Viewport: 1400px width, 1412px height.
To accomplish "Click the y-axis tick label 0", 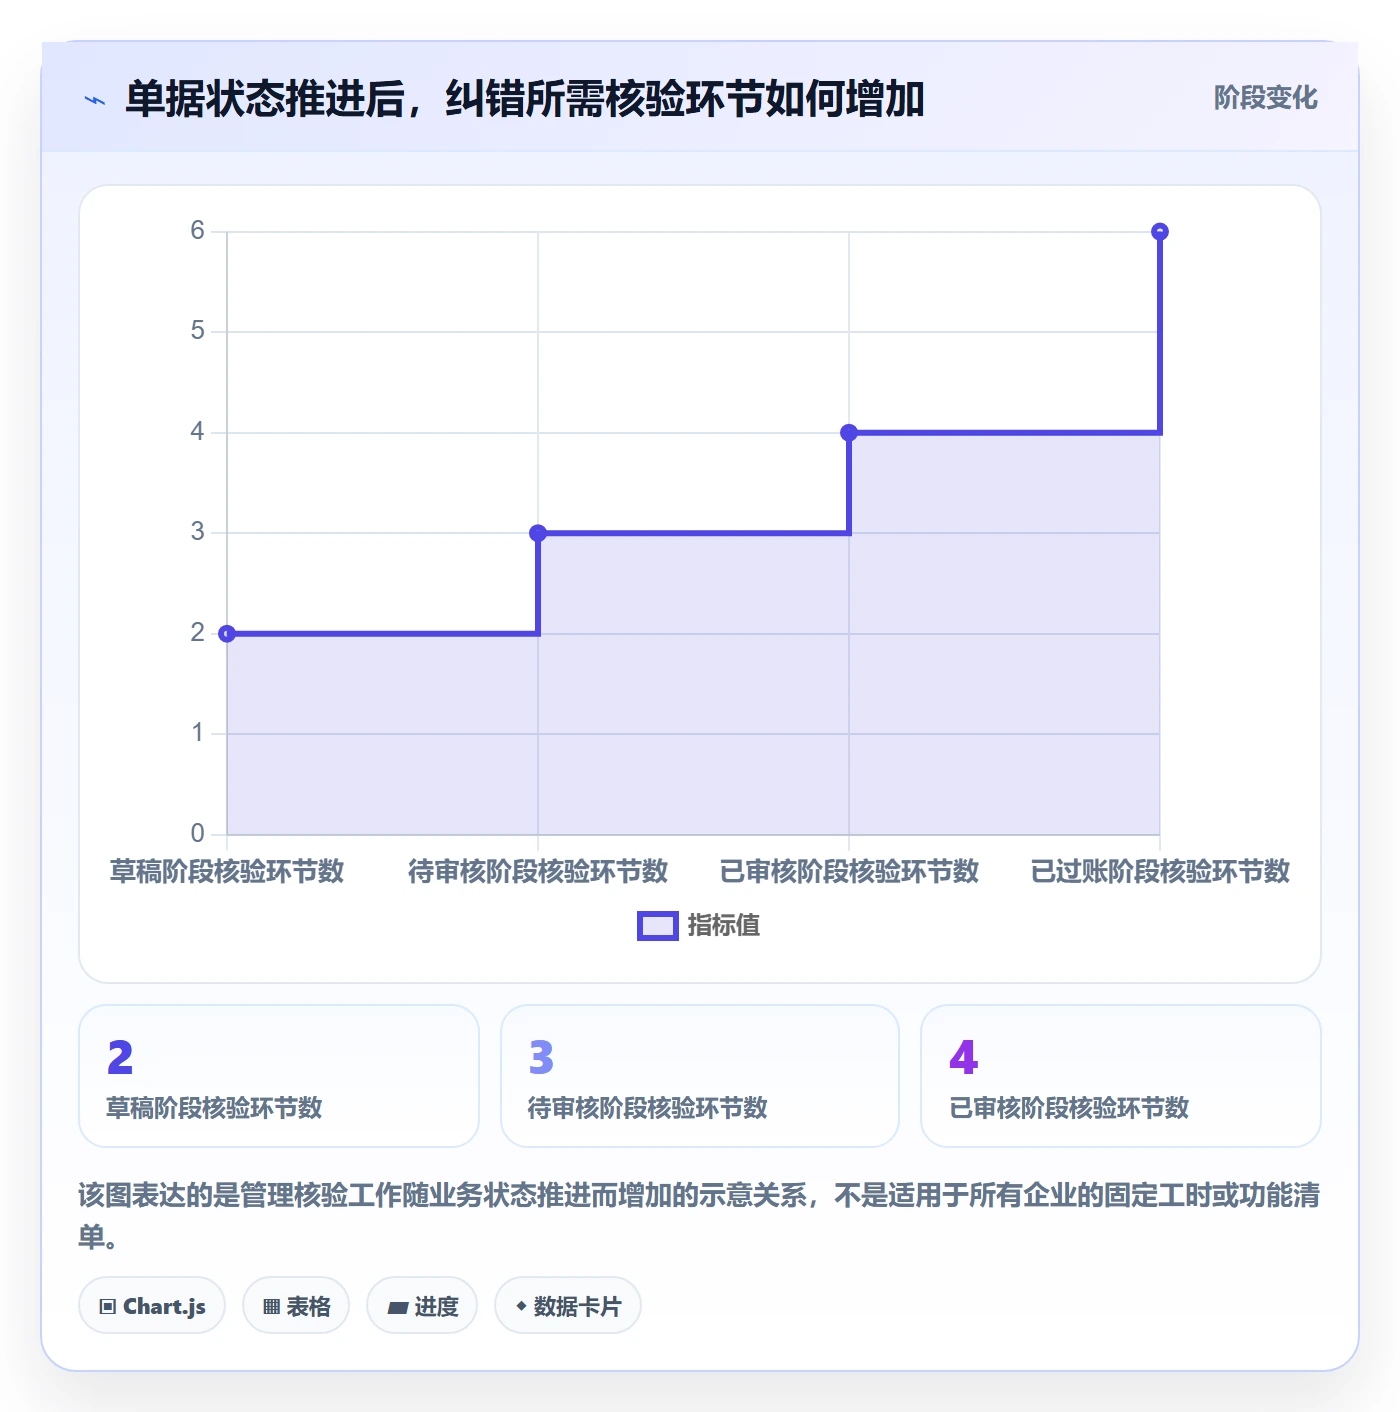I will (x=197, y=833).
